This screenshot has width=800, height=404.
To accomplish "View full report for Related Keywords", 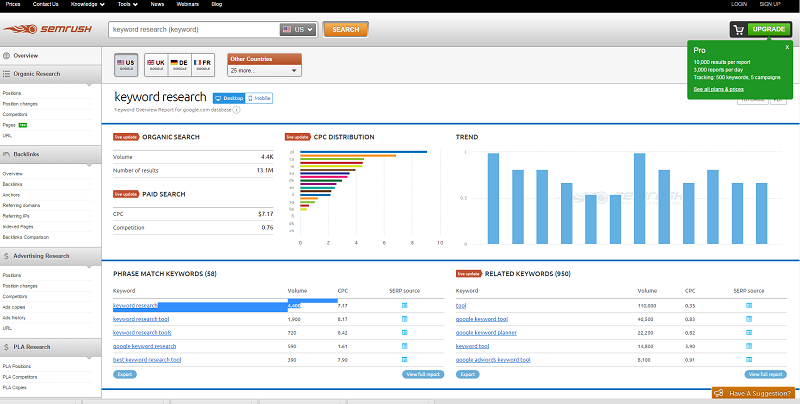I will pos(766,374).
